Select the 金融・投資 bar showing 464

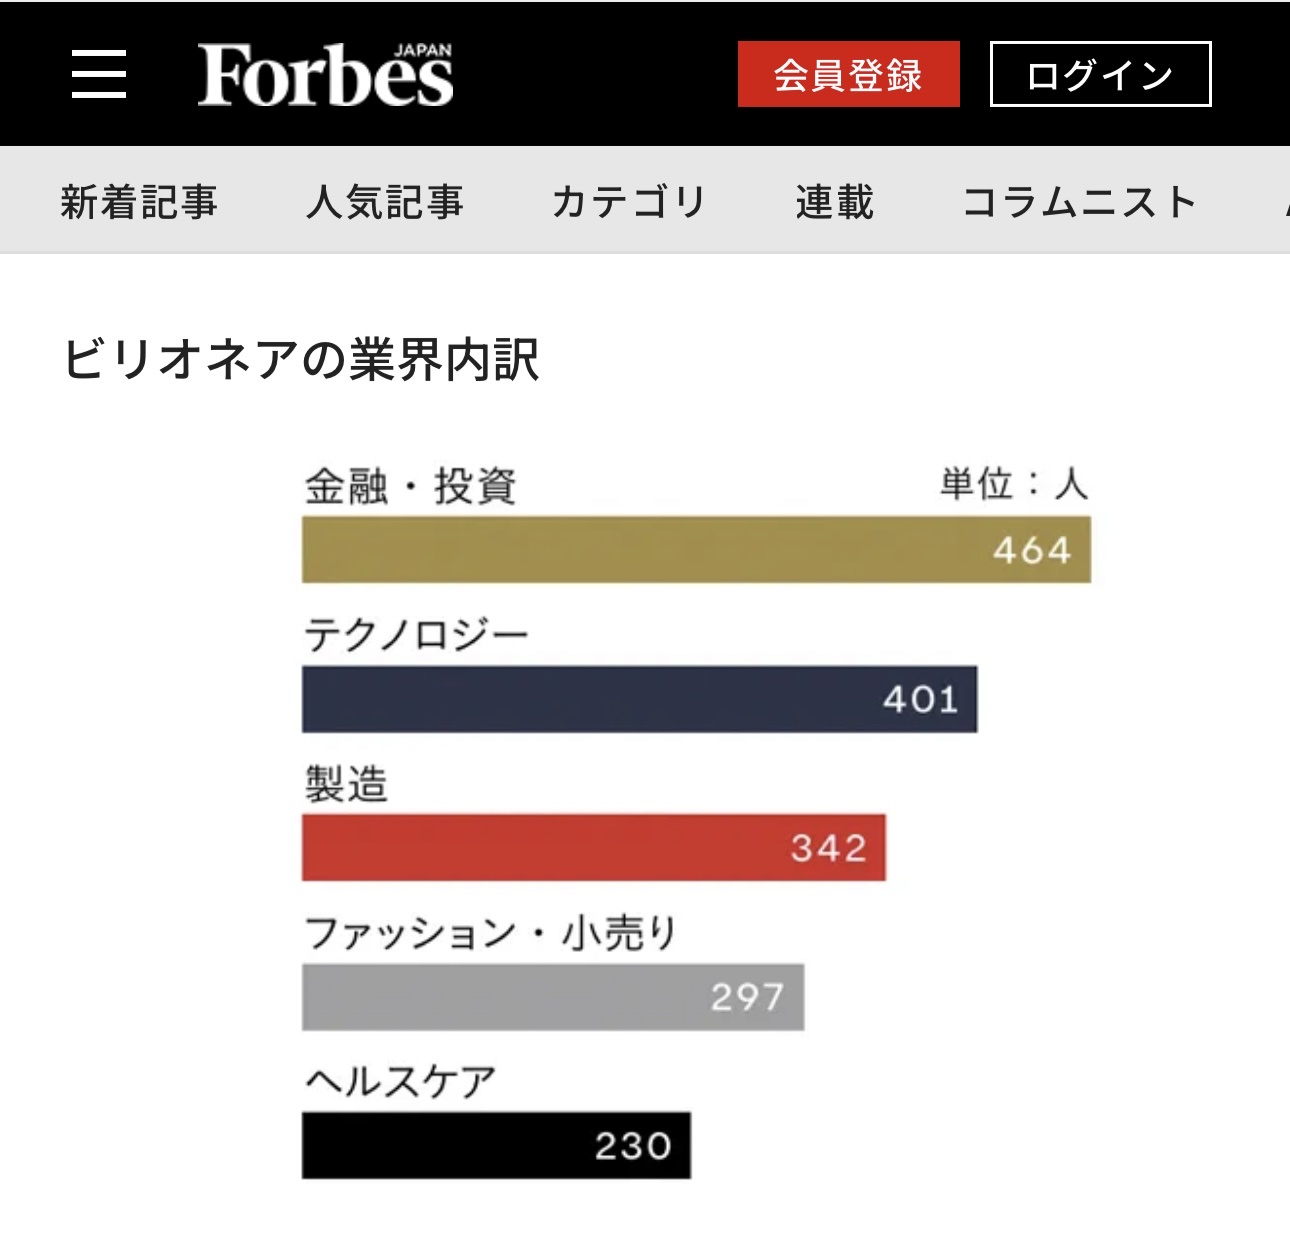pos(698,548)
